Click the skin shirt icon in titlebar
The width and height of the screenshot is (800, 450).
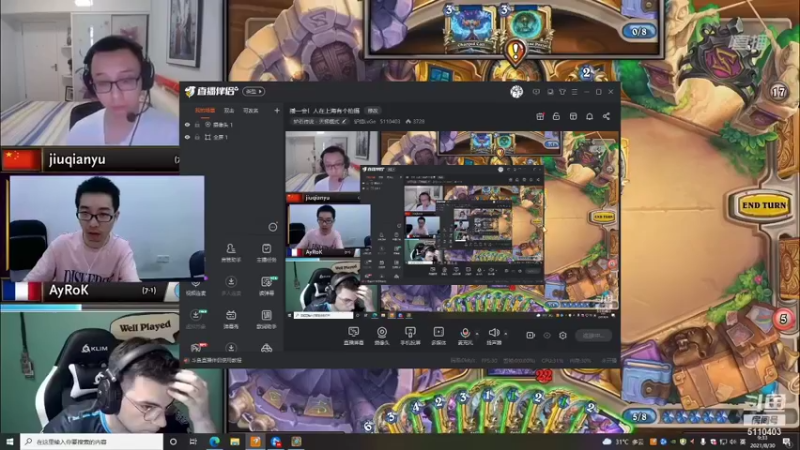coord(562,92)
